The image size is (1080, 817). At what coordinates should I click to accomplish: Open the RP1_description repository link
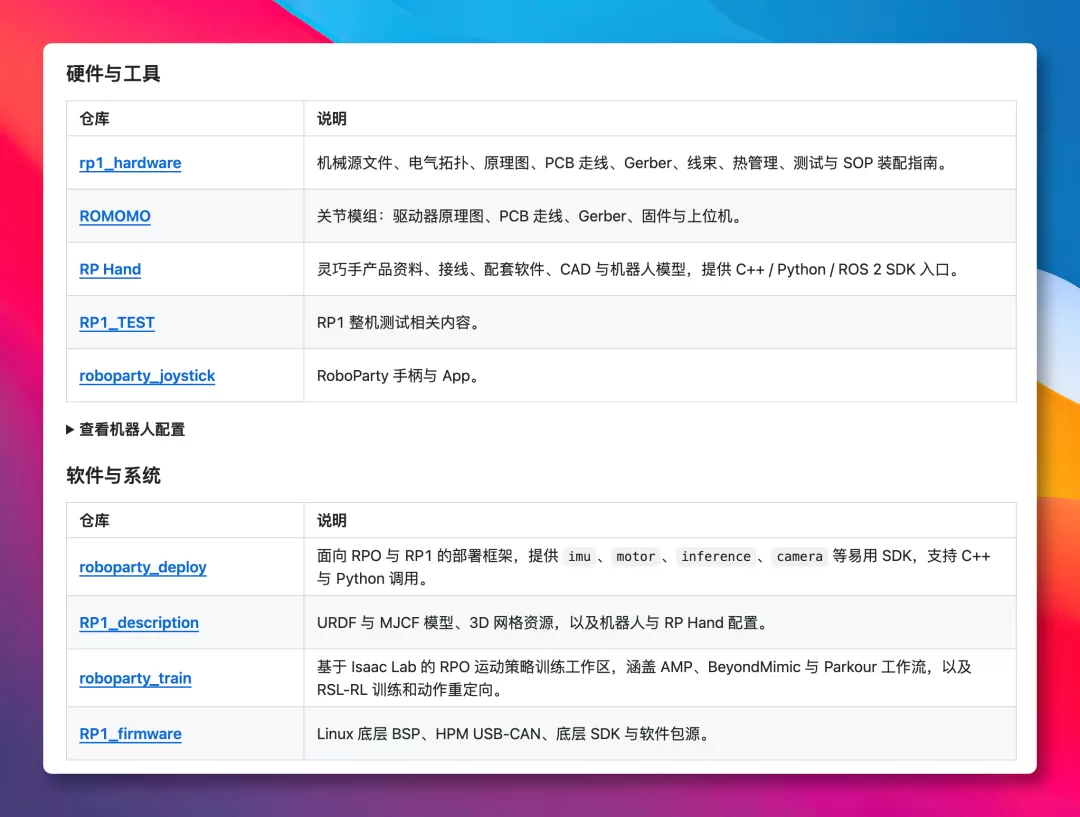pos(139,623)
